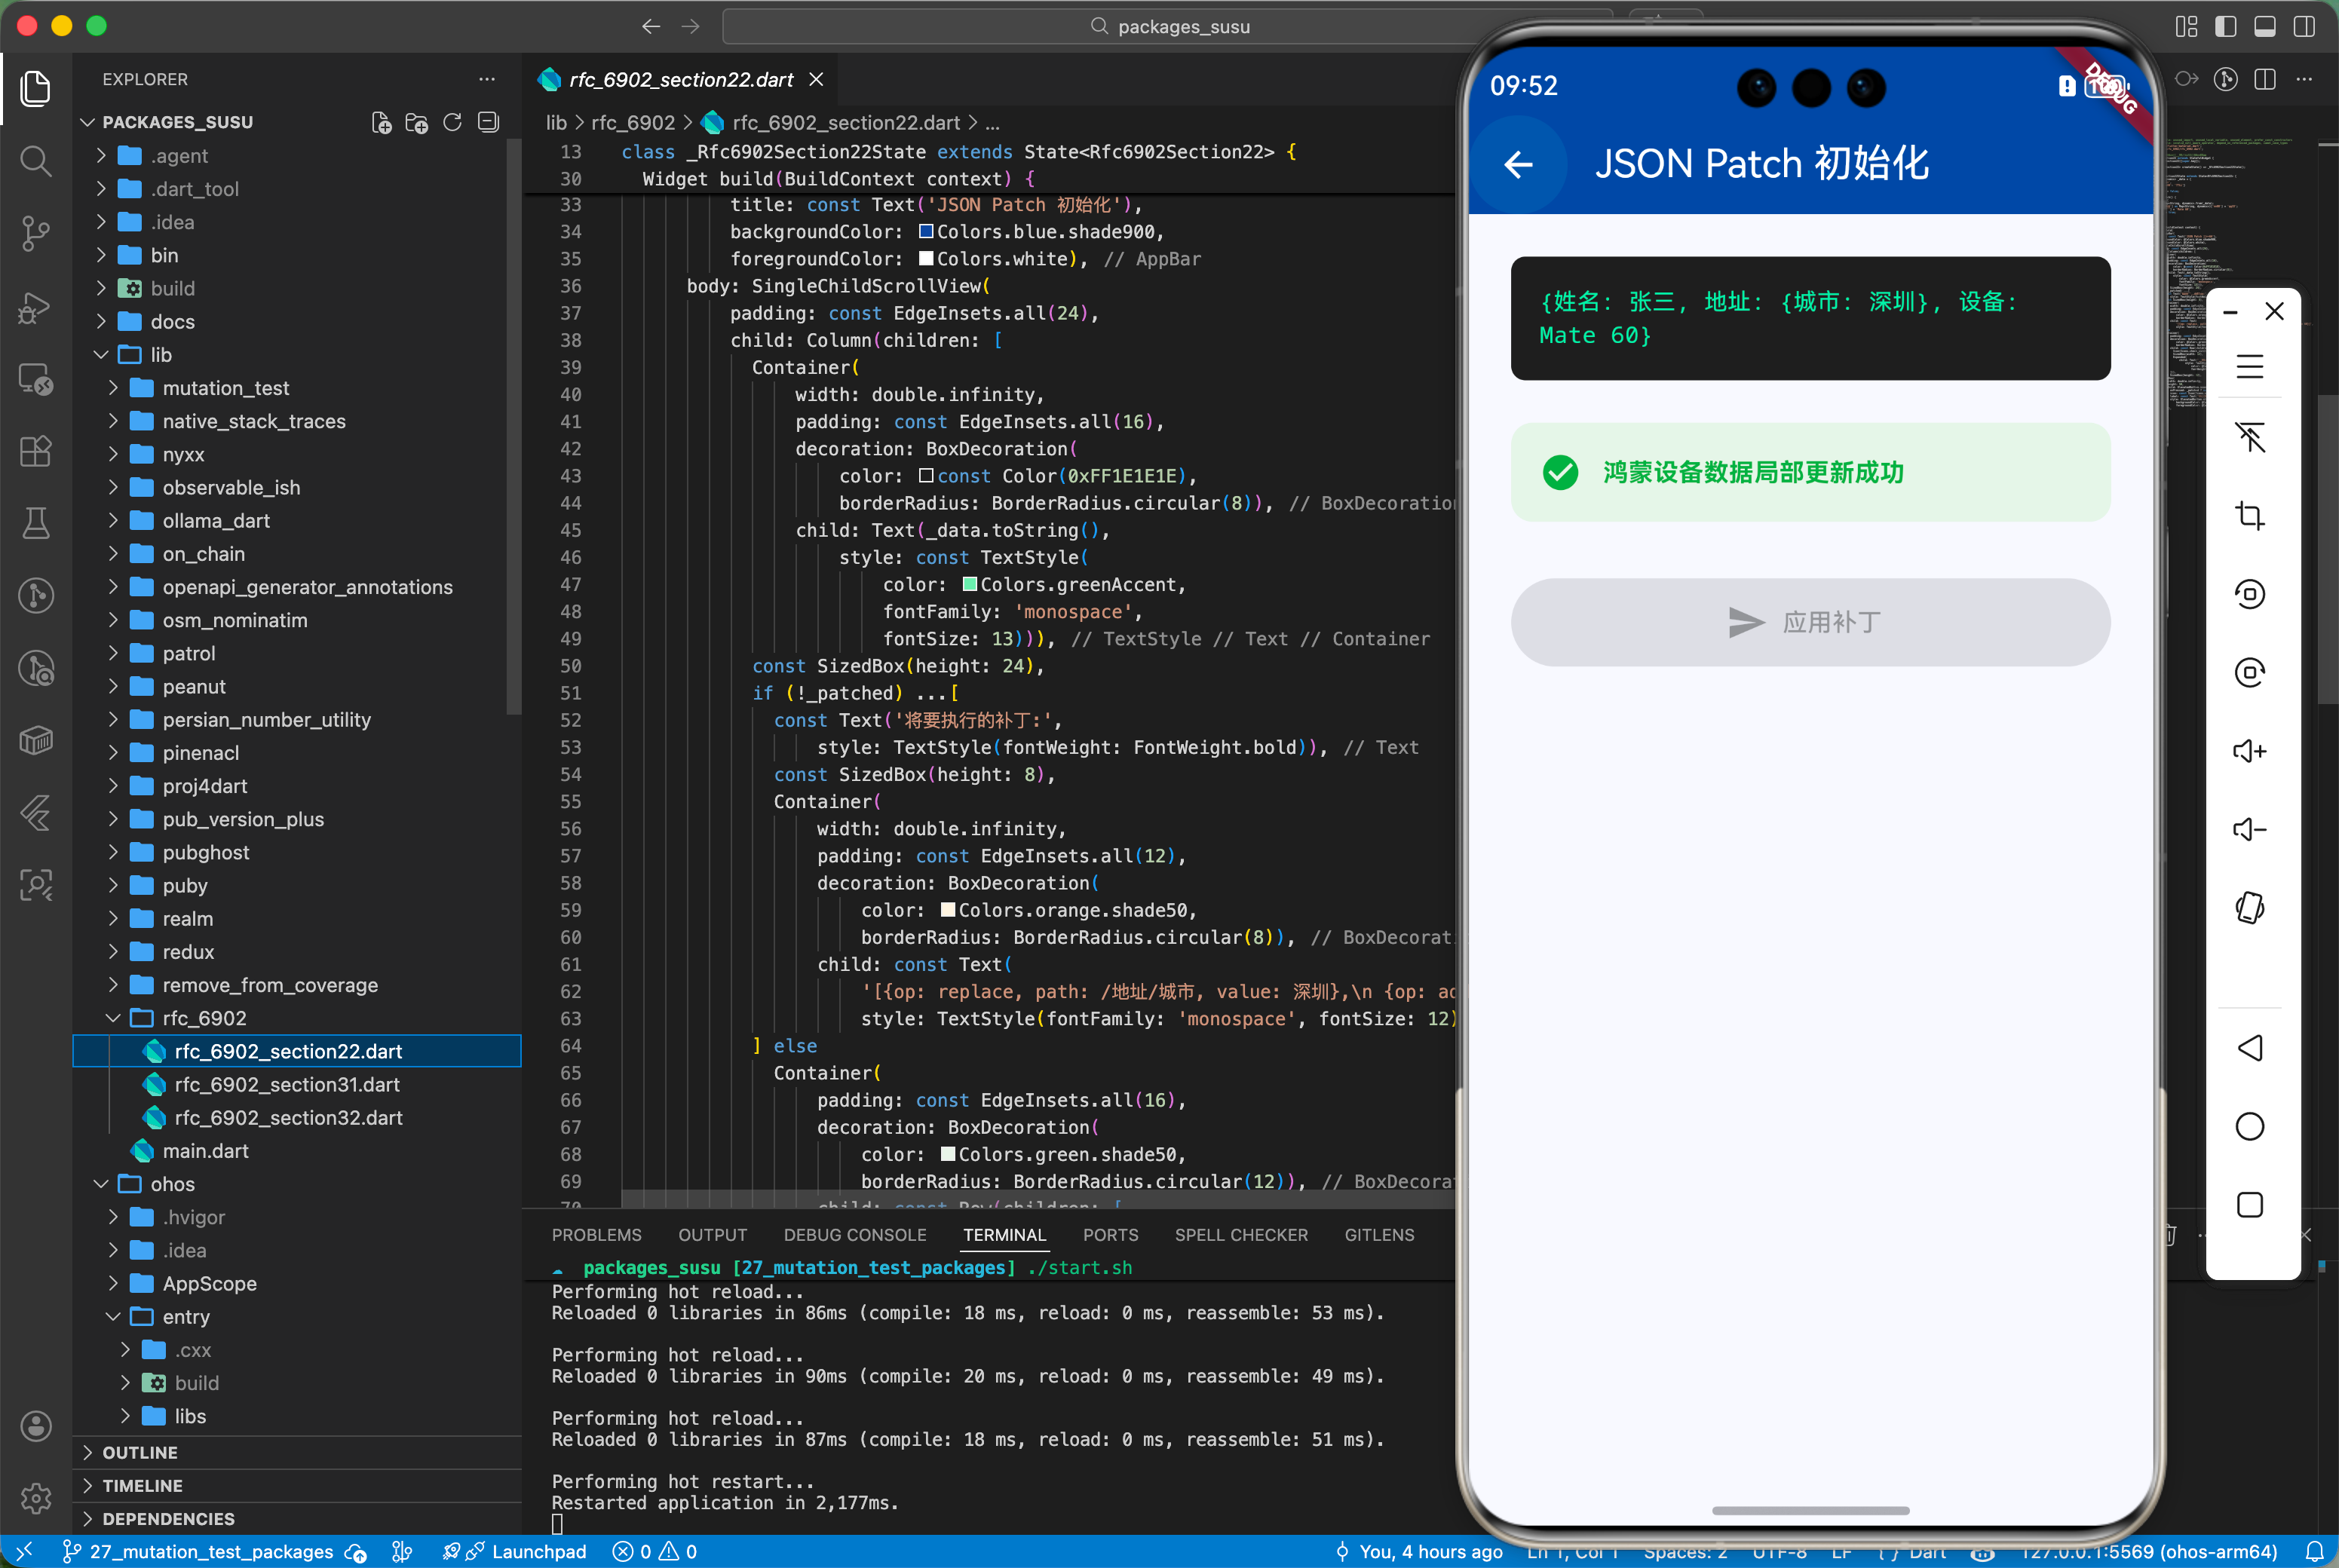Toggle the bottom panel visibility
Image resolution: width=2339 pixels, height=1568 pixels.
click(2264, 26)
